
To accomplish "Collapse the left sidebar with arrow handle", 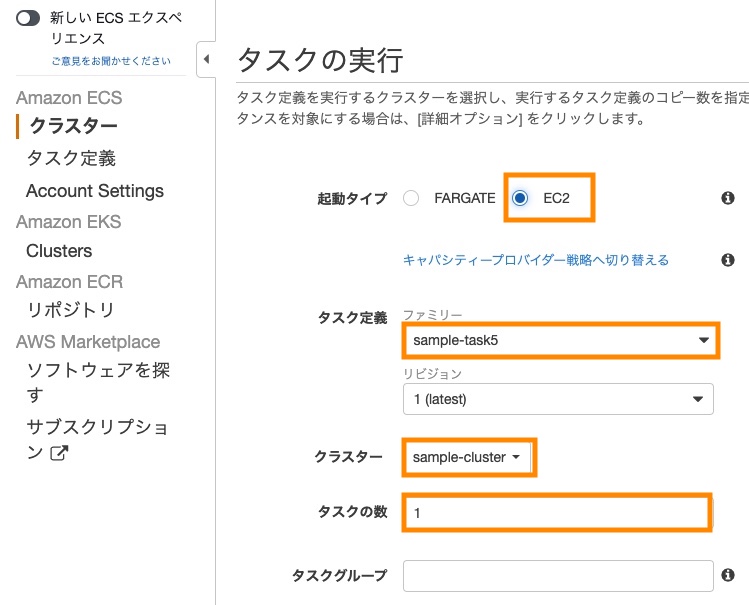I will (x=206, y=59).
